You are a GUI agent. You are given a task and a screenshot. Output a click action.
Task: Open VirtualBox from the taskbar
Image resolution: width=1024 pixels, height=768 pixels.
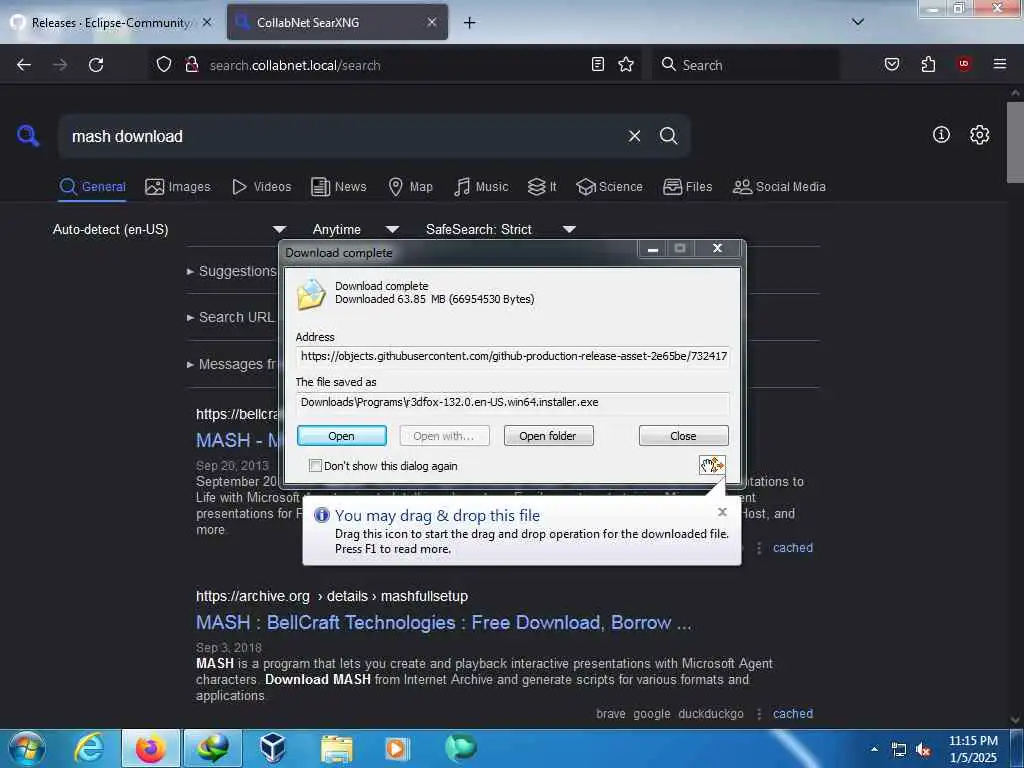273,748
